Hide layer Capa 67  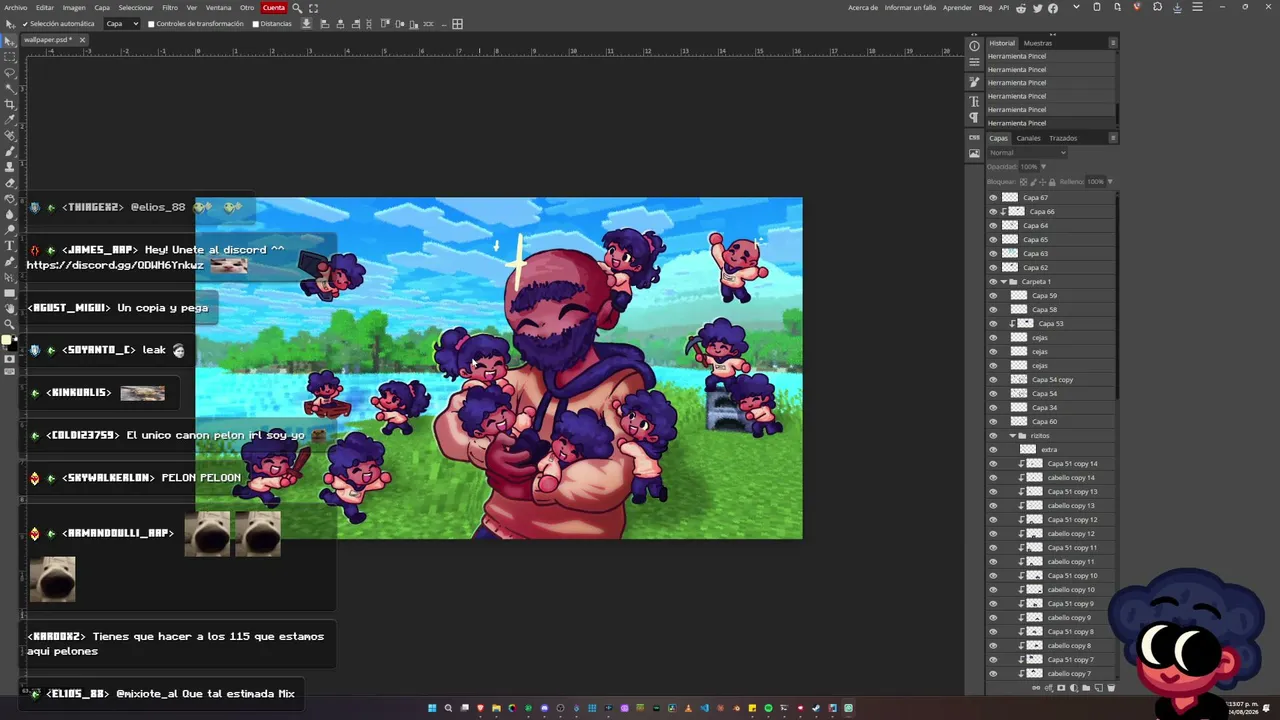[993, 198]
